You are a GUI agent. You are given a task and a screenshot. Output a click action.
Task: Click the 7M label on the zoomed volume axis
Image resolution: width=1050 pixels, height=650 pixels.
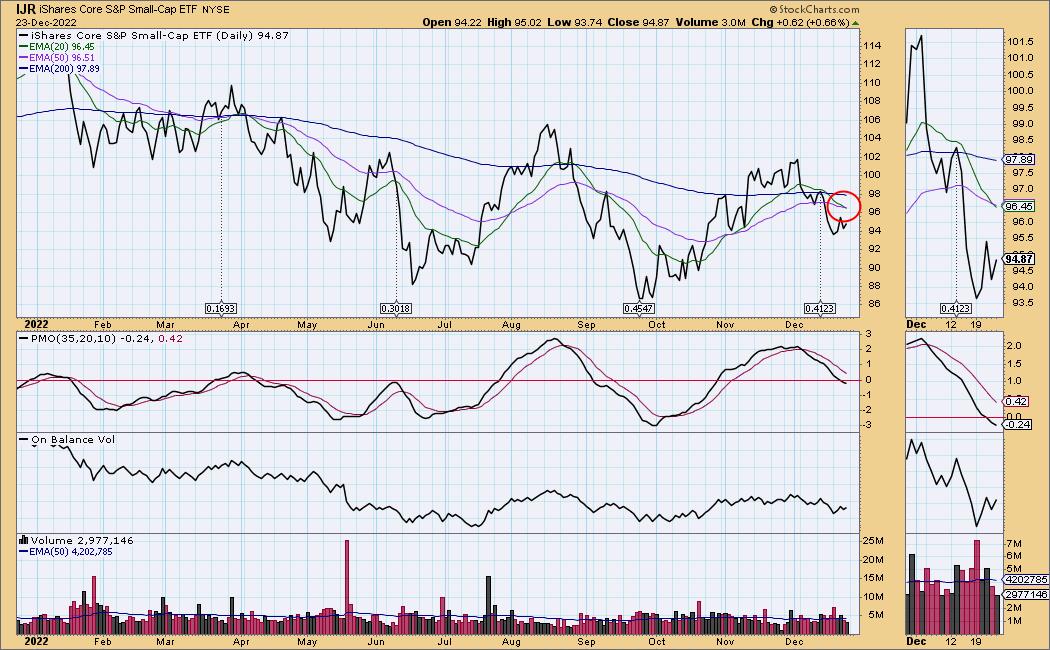click(x=1014, y=543)
